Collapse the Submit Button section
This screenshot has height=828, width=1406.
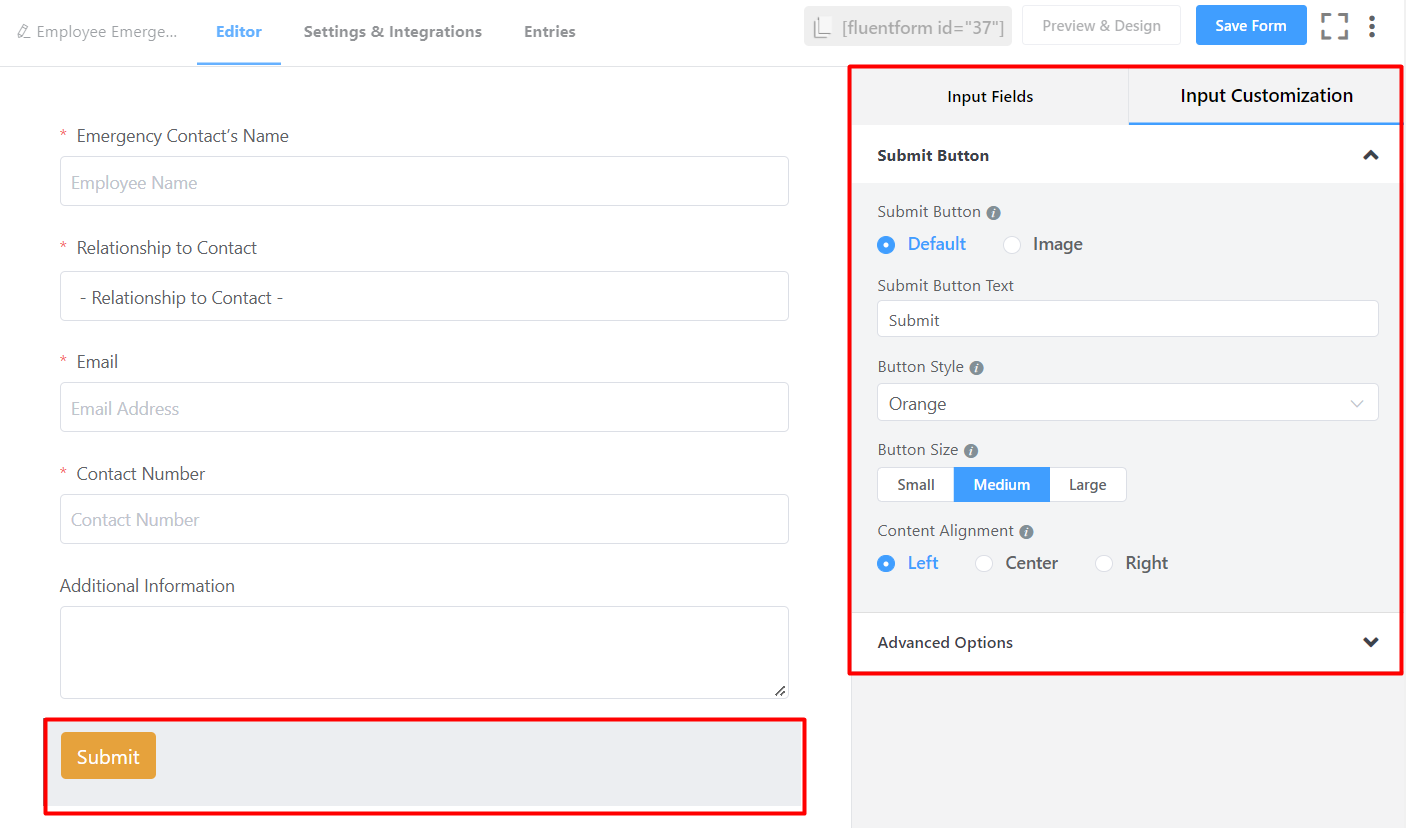tap(1370, 155)
